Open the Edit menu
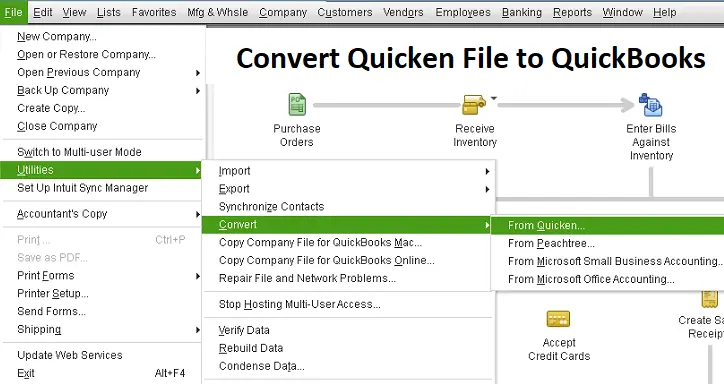This screenshot has height=384, width=724. coord(42,12)
